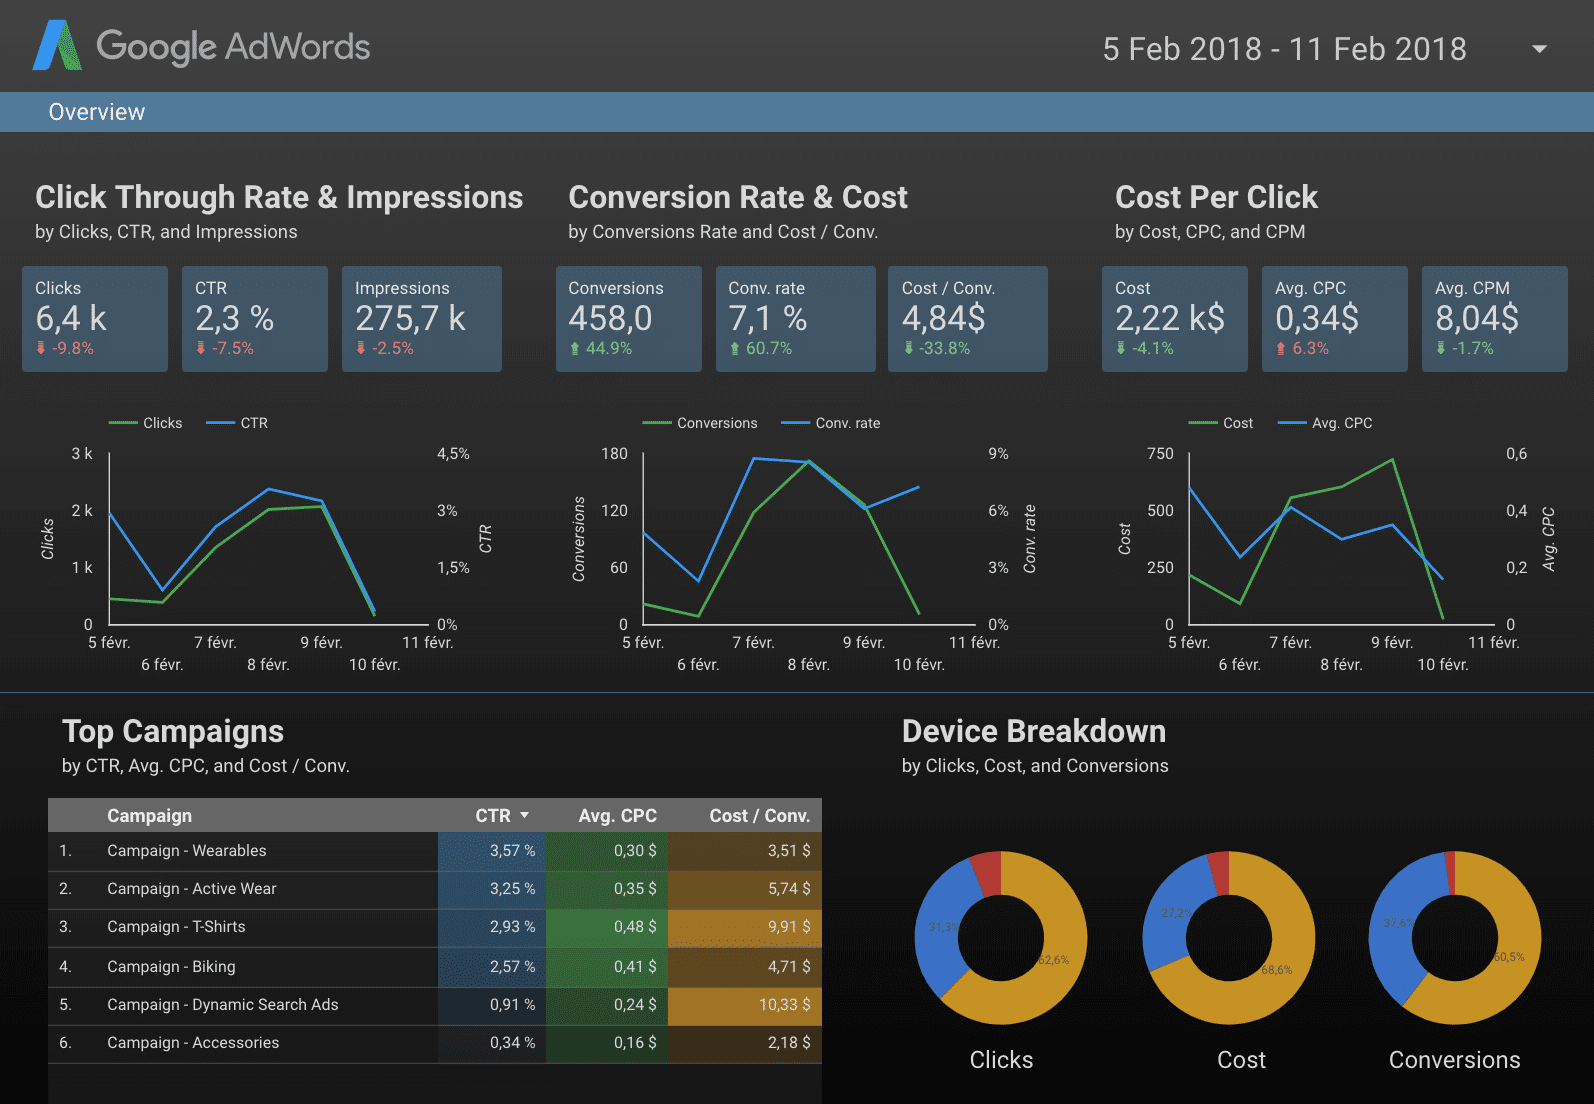The image size is (1594, 1104).
Task: Switch to the Overview tab
Action: click(97, 112)
